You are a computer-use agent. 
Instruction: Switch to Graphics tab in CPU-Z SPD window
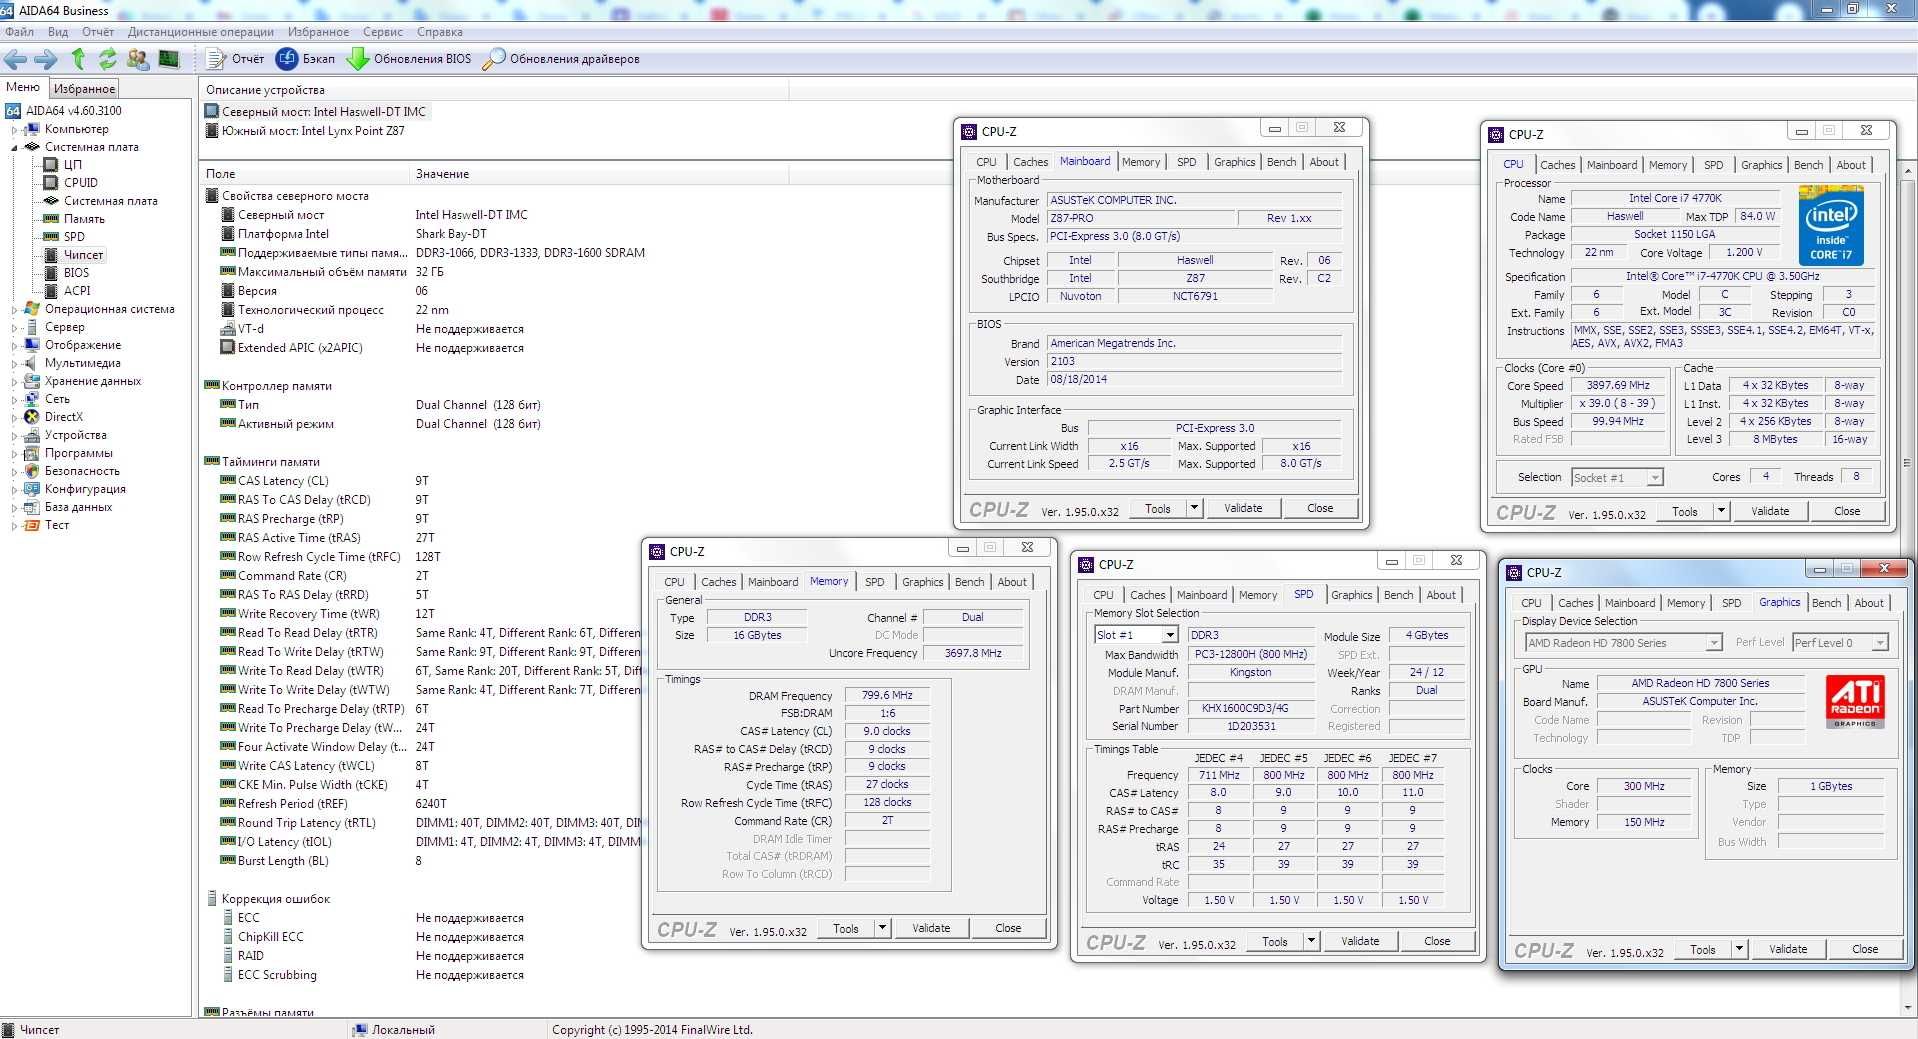(1351, 595)
